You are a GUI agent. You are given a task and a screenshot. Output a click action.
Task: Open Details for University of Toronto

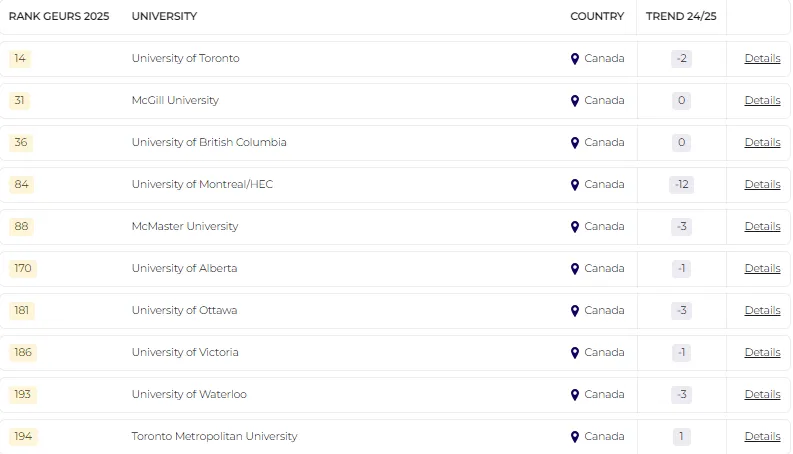point(762,58)
